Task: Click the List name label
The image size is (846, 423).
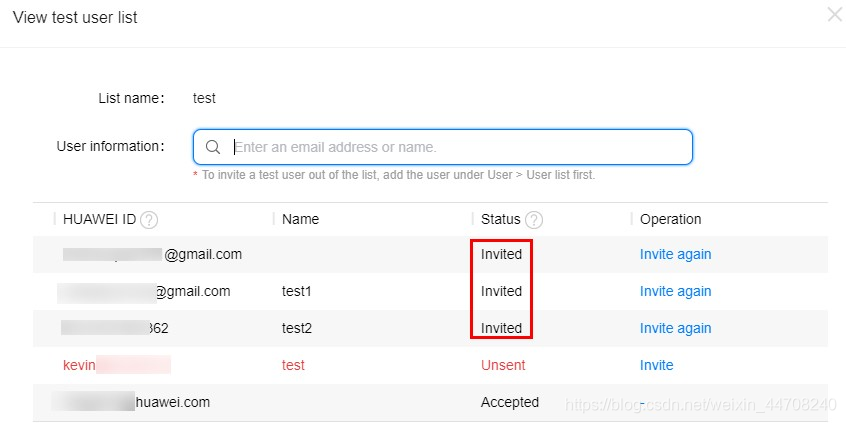Action: point(131,99)
